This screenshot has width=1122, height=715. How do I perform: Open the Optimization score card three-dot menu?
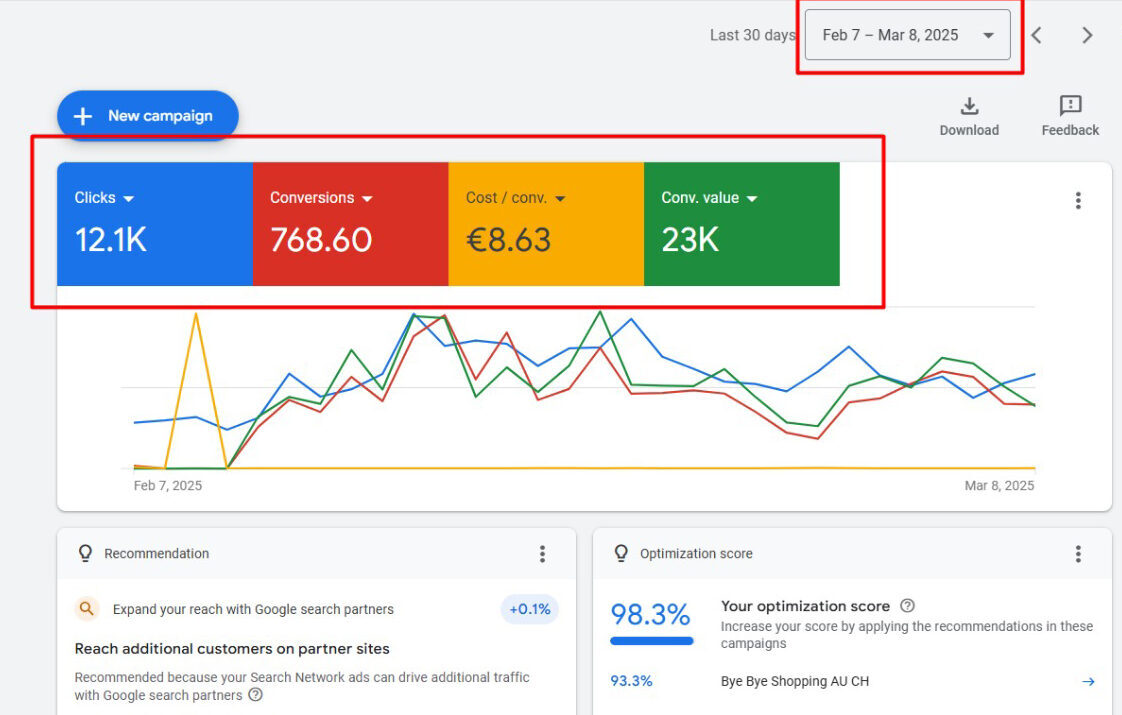click(x=1078, y=553)
